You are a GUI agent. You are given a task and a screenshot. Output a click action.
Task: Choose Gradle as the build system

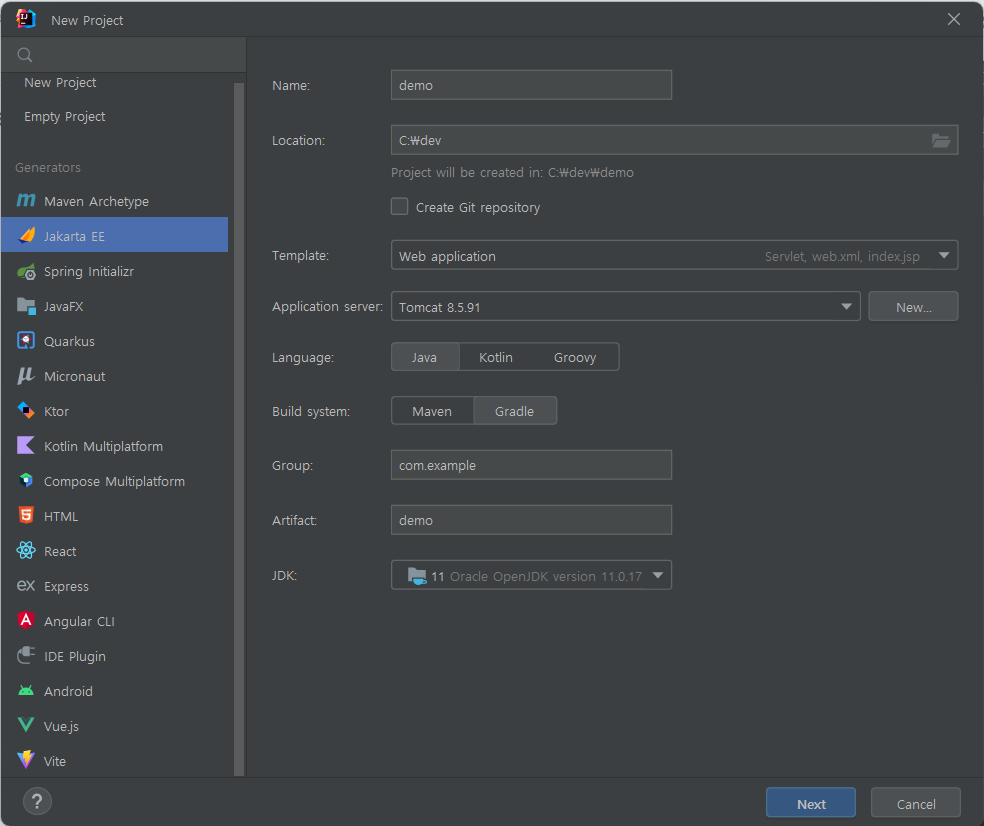point(515,411)
